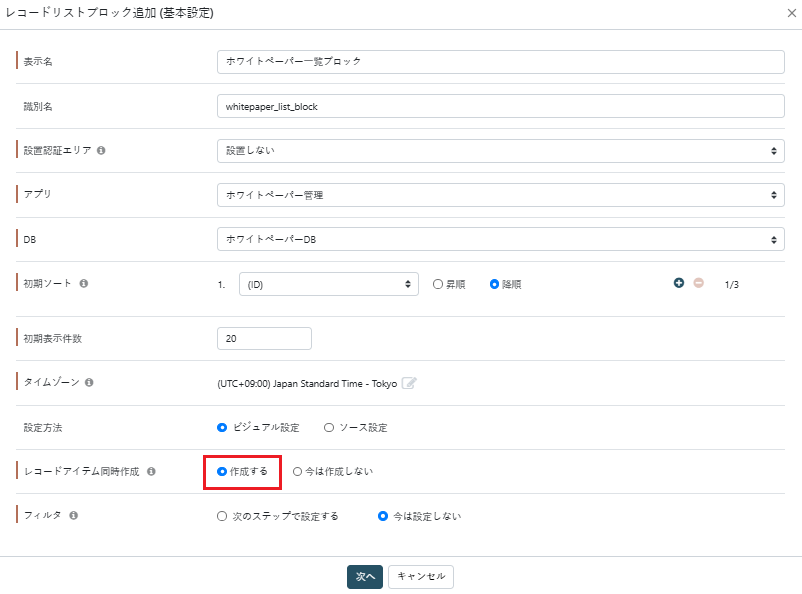Click the 初期表示件数 field showing 20
Image resolution: width=802 pixels, height=594 pixels.
coord(264,338)
